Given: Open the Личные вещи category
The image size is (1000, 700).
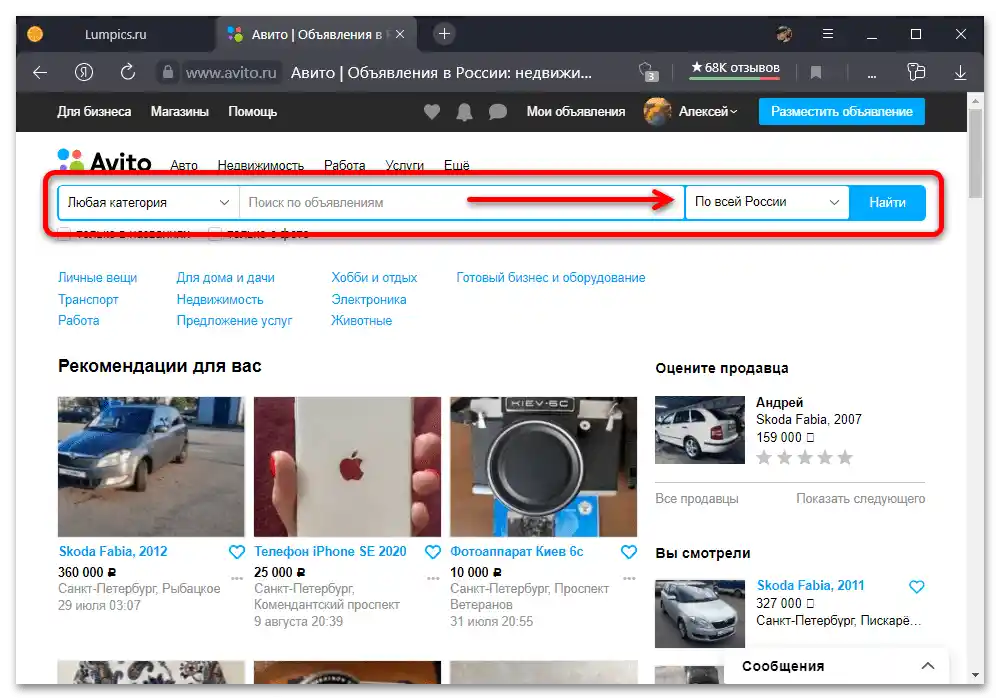Looking at the screenshot, I should click(x=98, y=278).
